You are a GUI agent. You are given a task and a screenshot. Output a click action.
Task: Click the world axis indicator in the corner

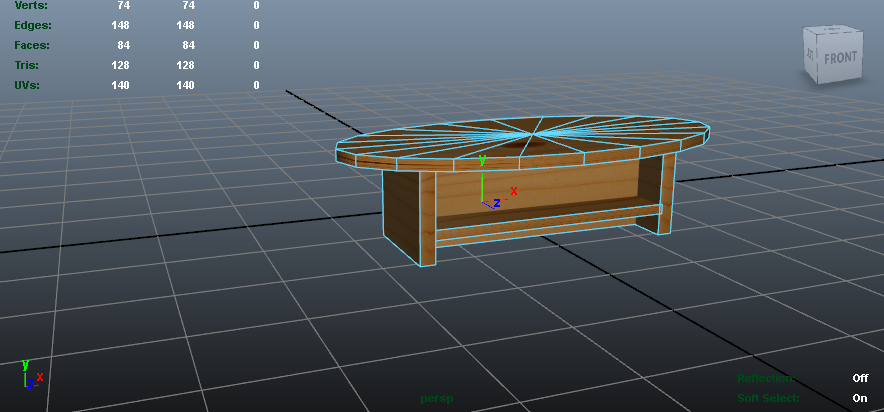tap(30, 375)
